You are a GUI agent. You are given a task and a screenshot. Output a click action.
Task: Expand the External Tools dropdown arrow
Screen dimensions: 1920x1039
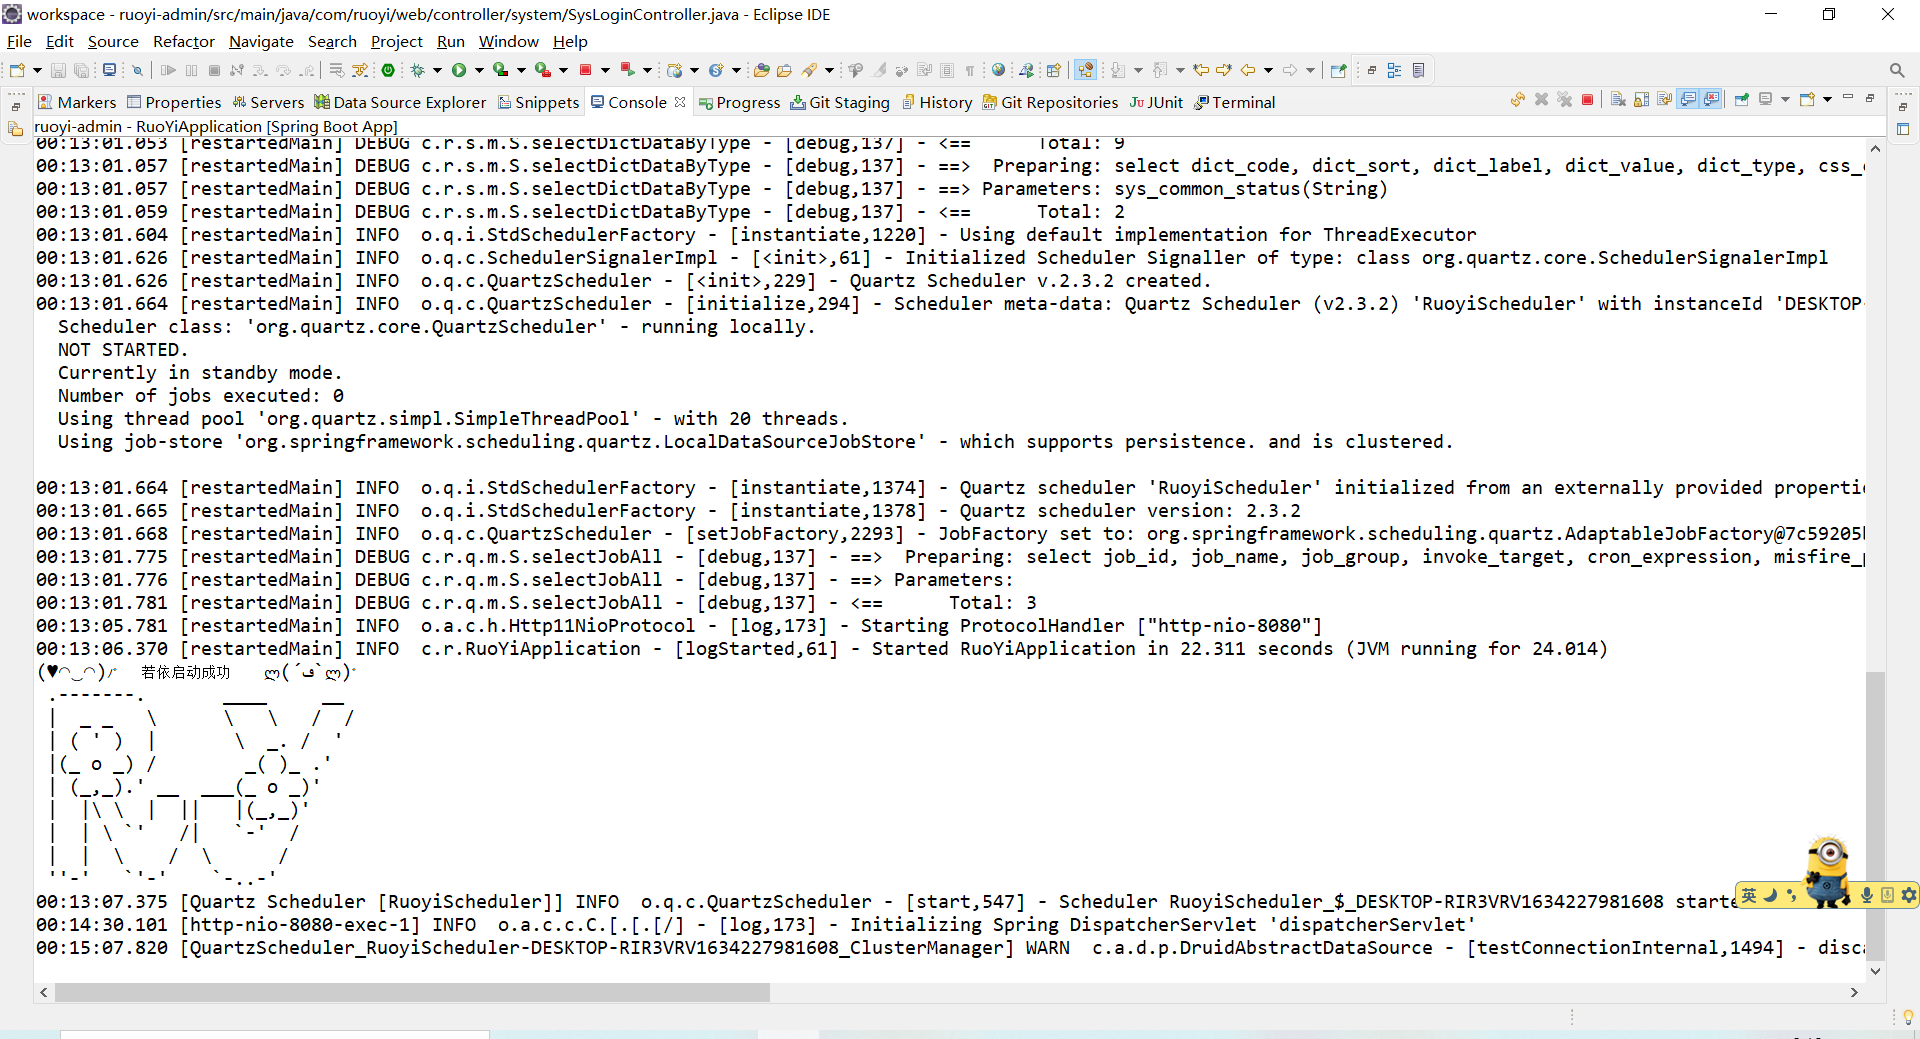coord(563,70)
